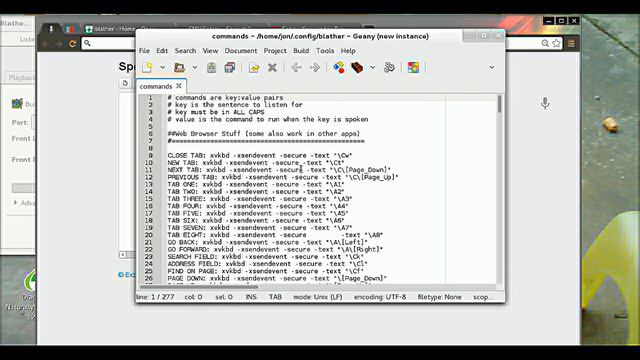Image resolution: width=640 pixels, height=360 pixels.
Task: Click the Chrome back arrow
Action: 46,44
